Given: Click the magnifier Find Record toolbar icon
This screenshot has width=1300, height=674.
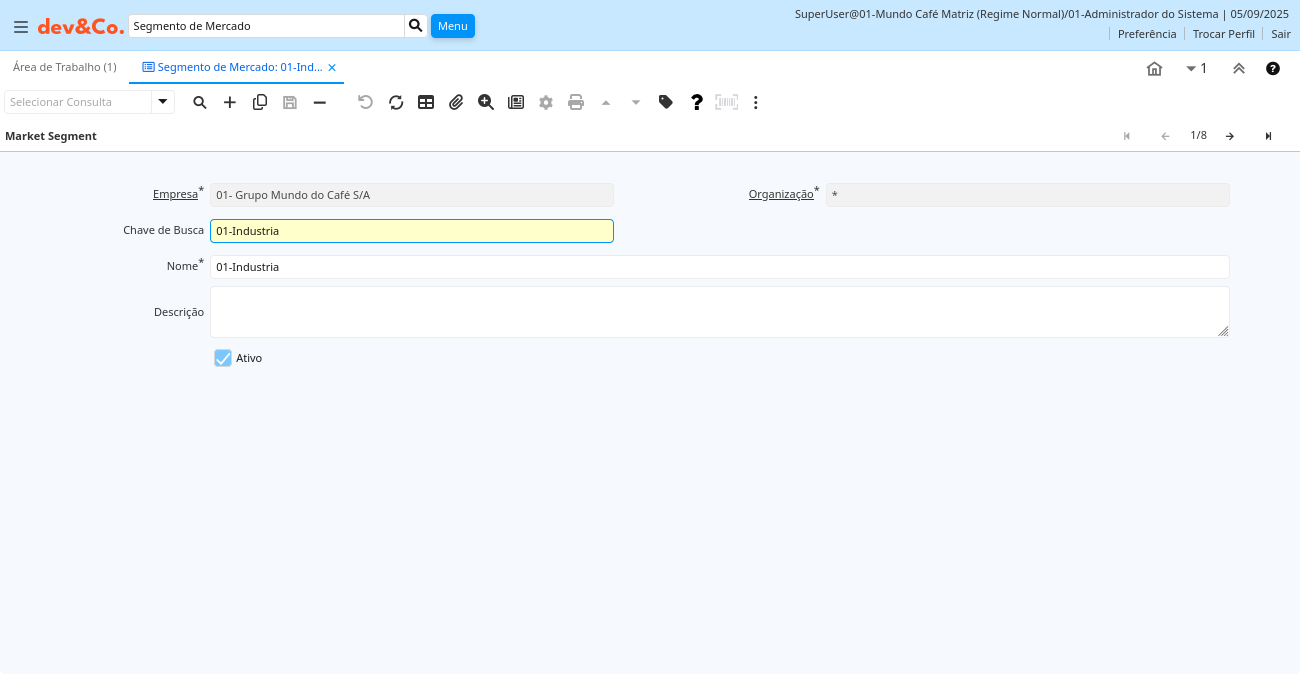Looking at the screenshot, I should pyautogui.click(x=200, y=102).
